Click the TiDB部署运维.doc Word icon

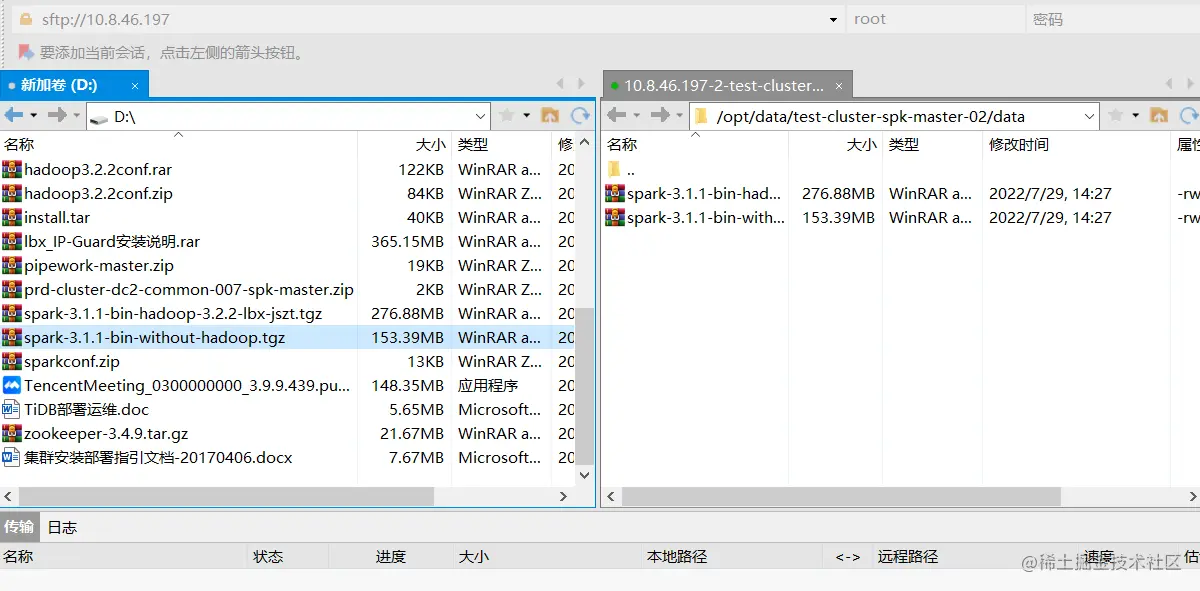(12, 409)
